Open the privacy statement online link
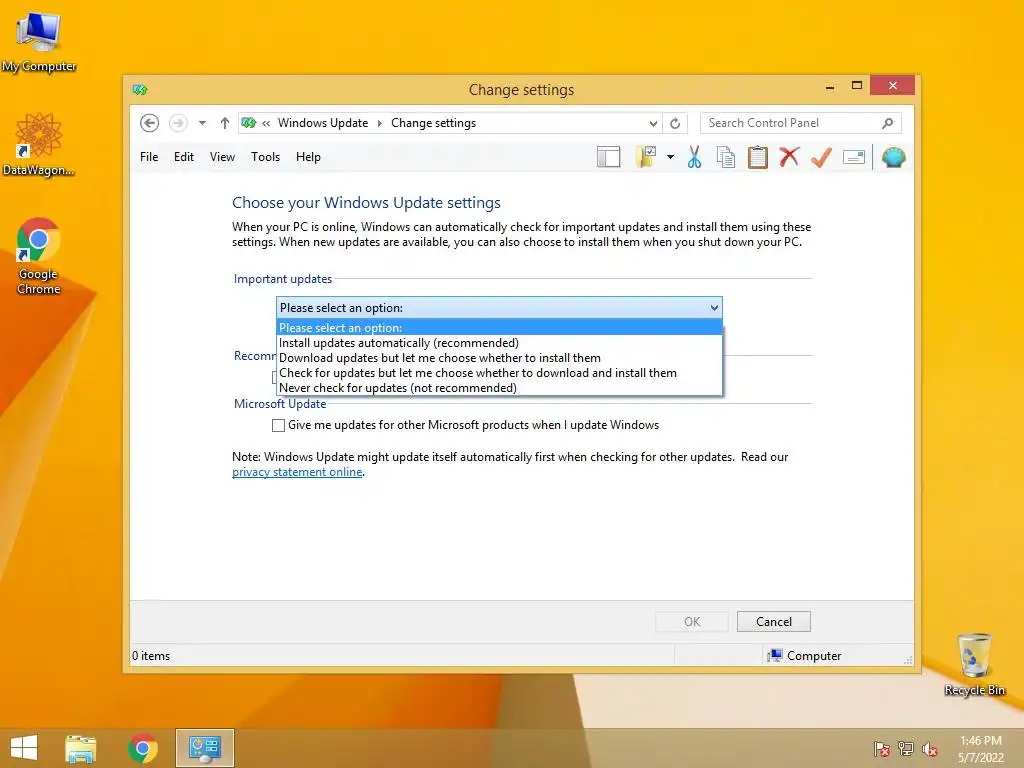This screenshot has height=768, width=1024. [x=297, y=472]
